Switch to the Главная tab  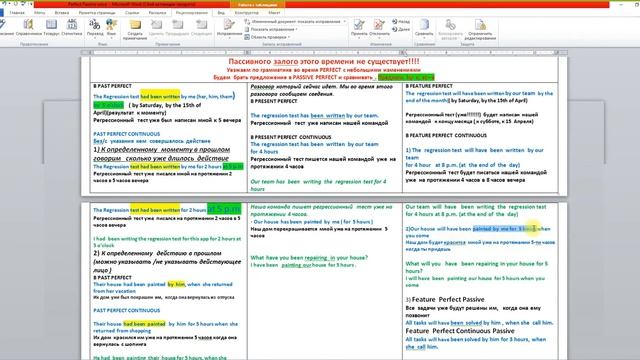(17, 13)
